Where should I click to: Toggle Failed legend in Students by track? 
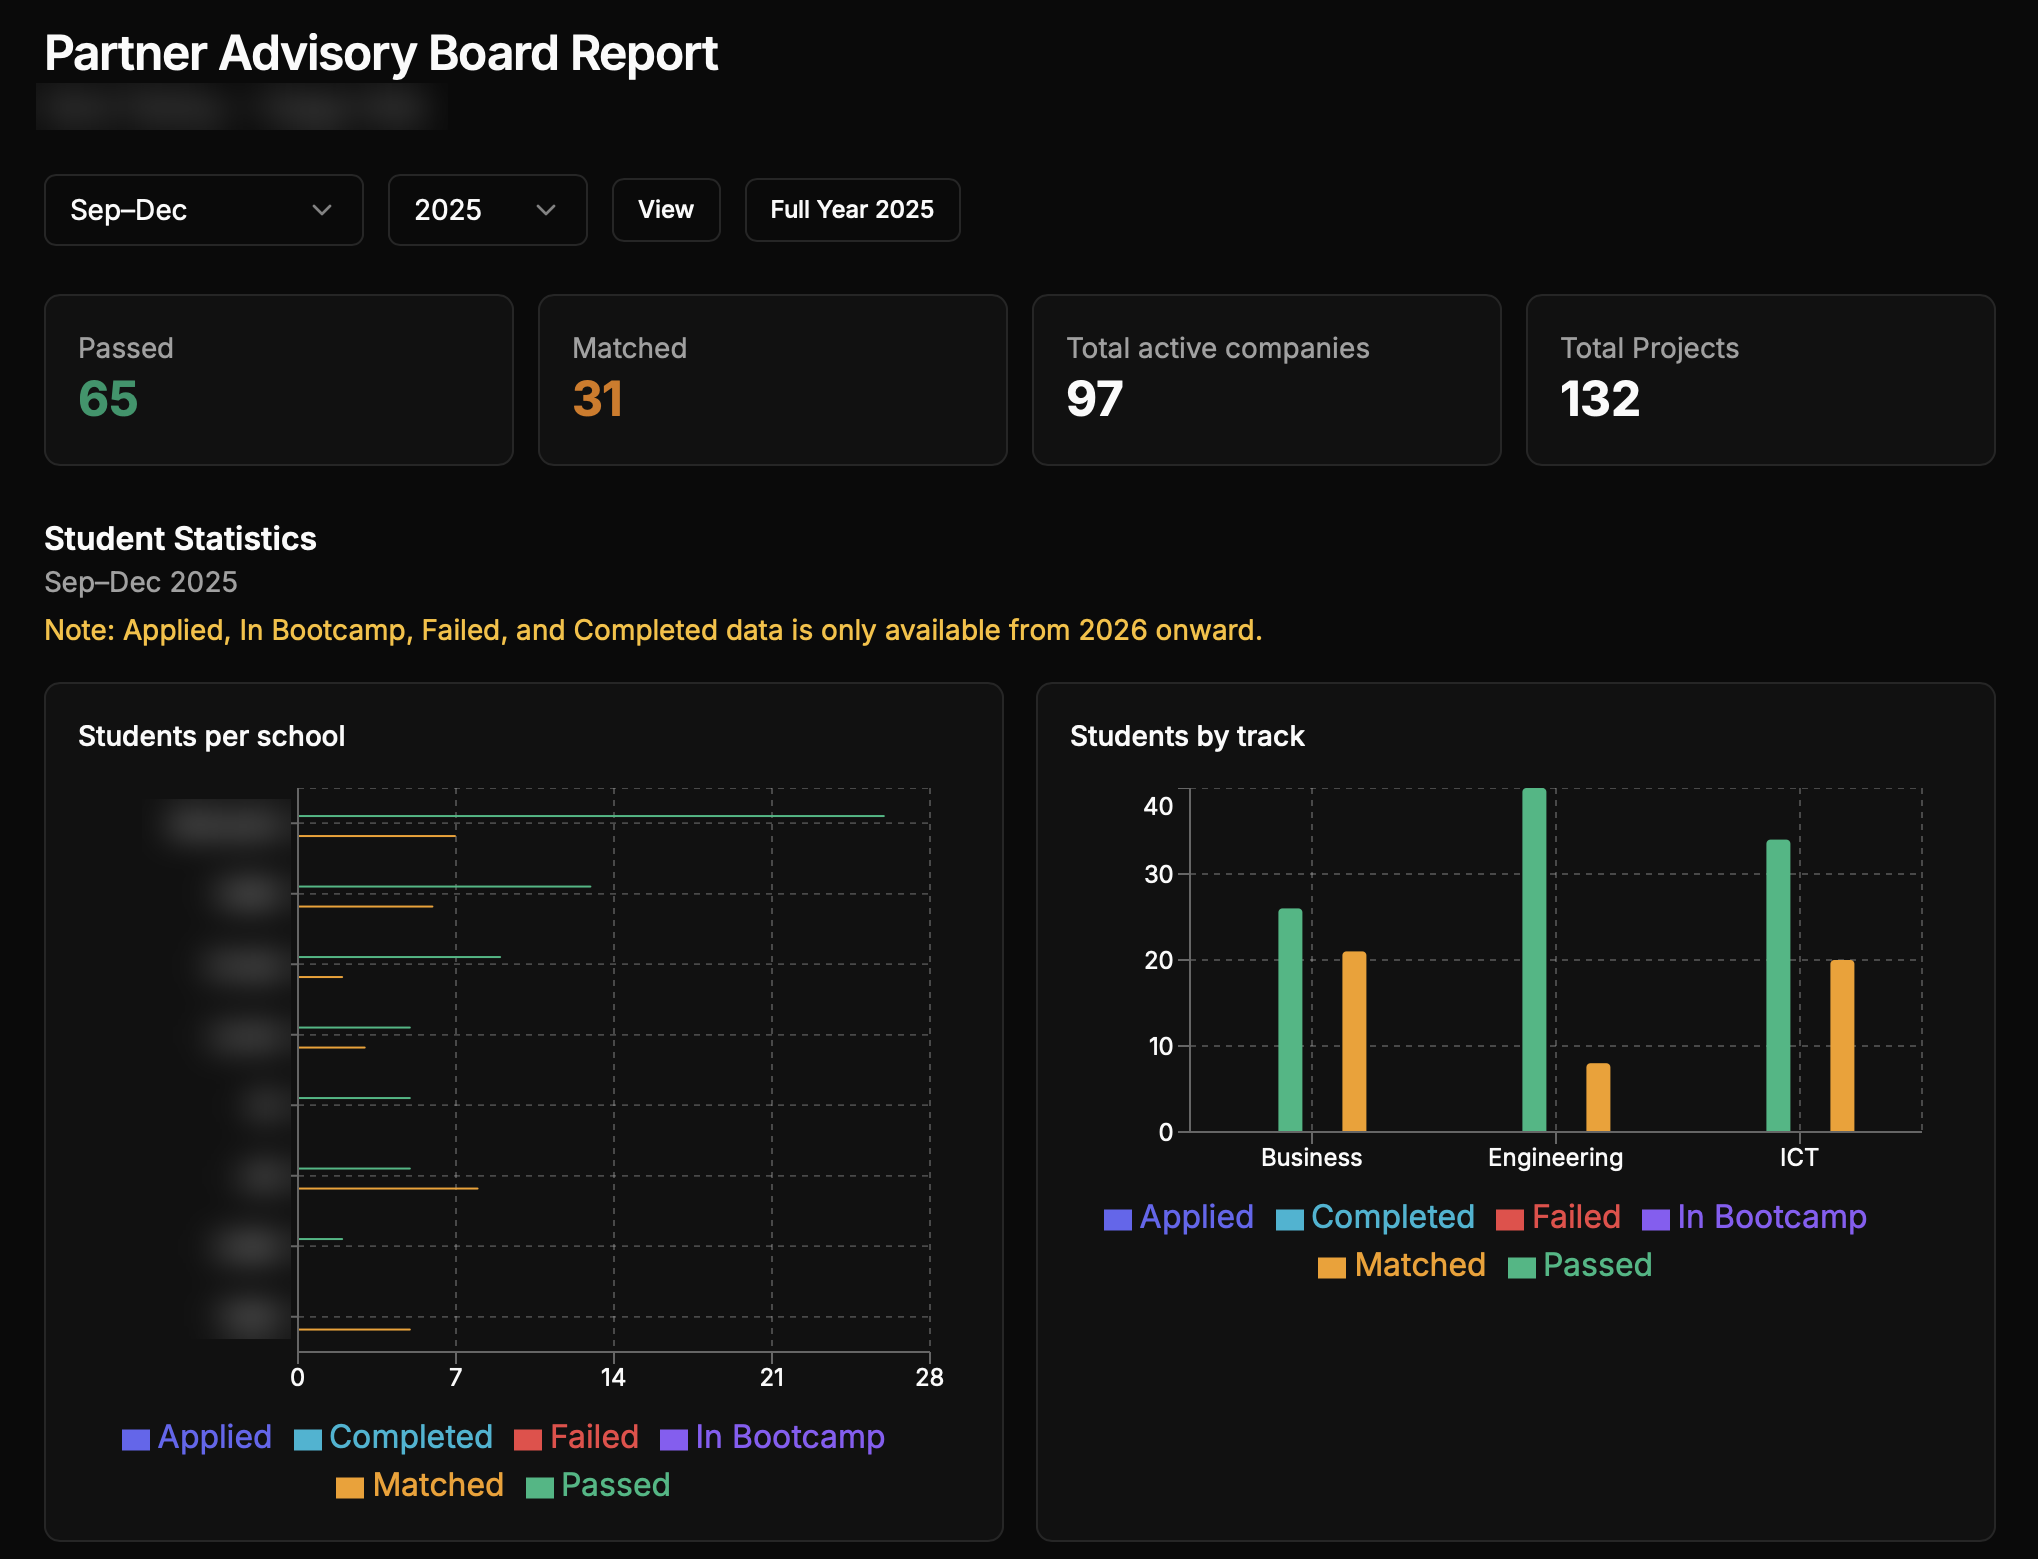(x=1559, y=1217)
